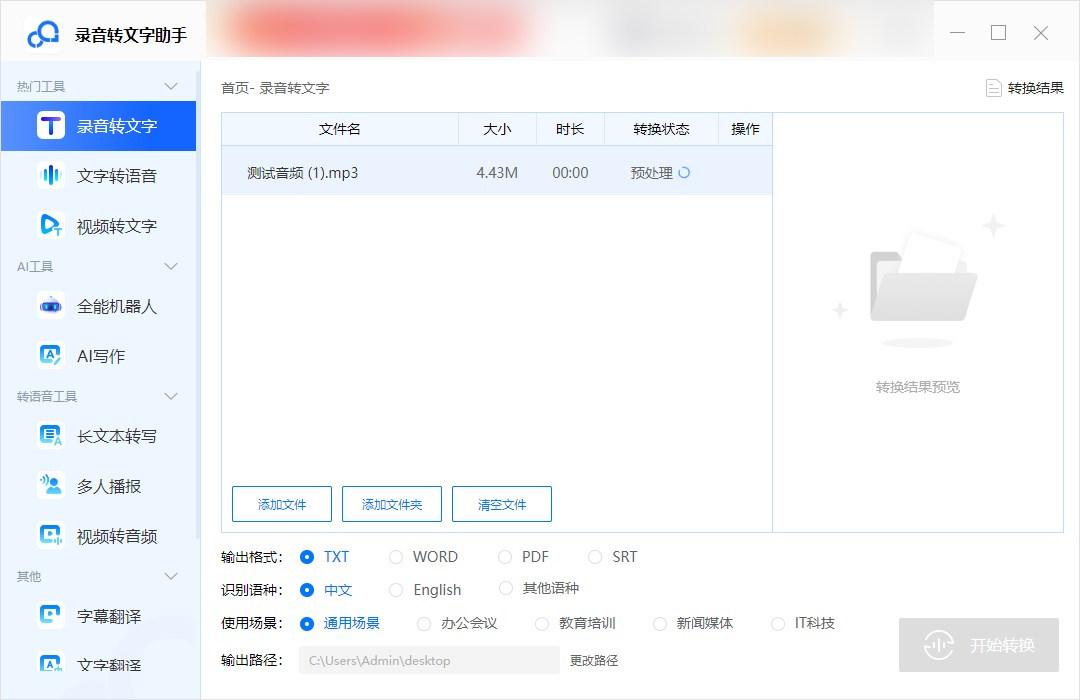Select 新闻媒体 usage scenario
Image resolution: width=1080 pixels, height=700 pixels.
[x=693, y=624]
